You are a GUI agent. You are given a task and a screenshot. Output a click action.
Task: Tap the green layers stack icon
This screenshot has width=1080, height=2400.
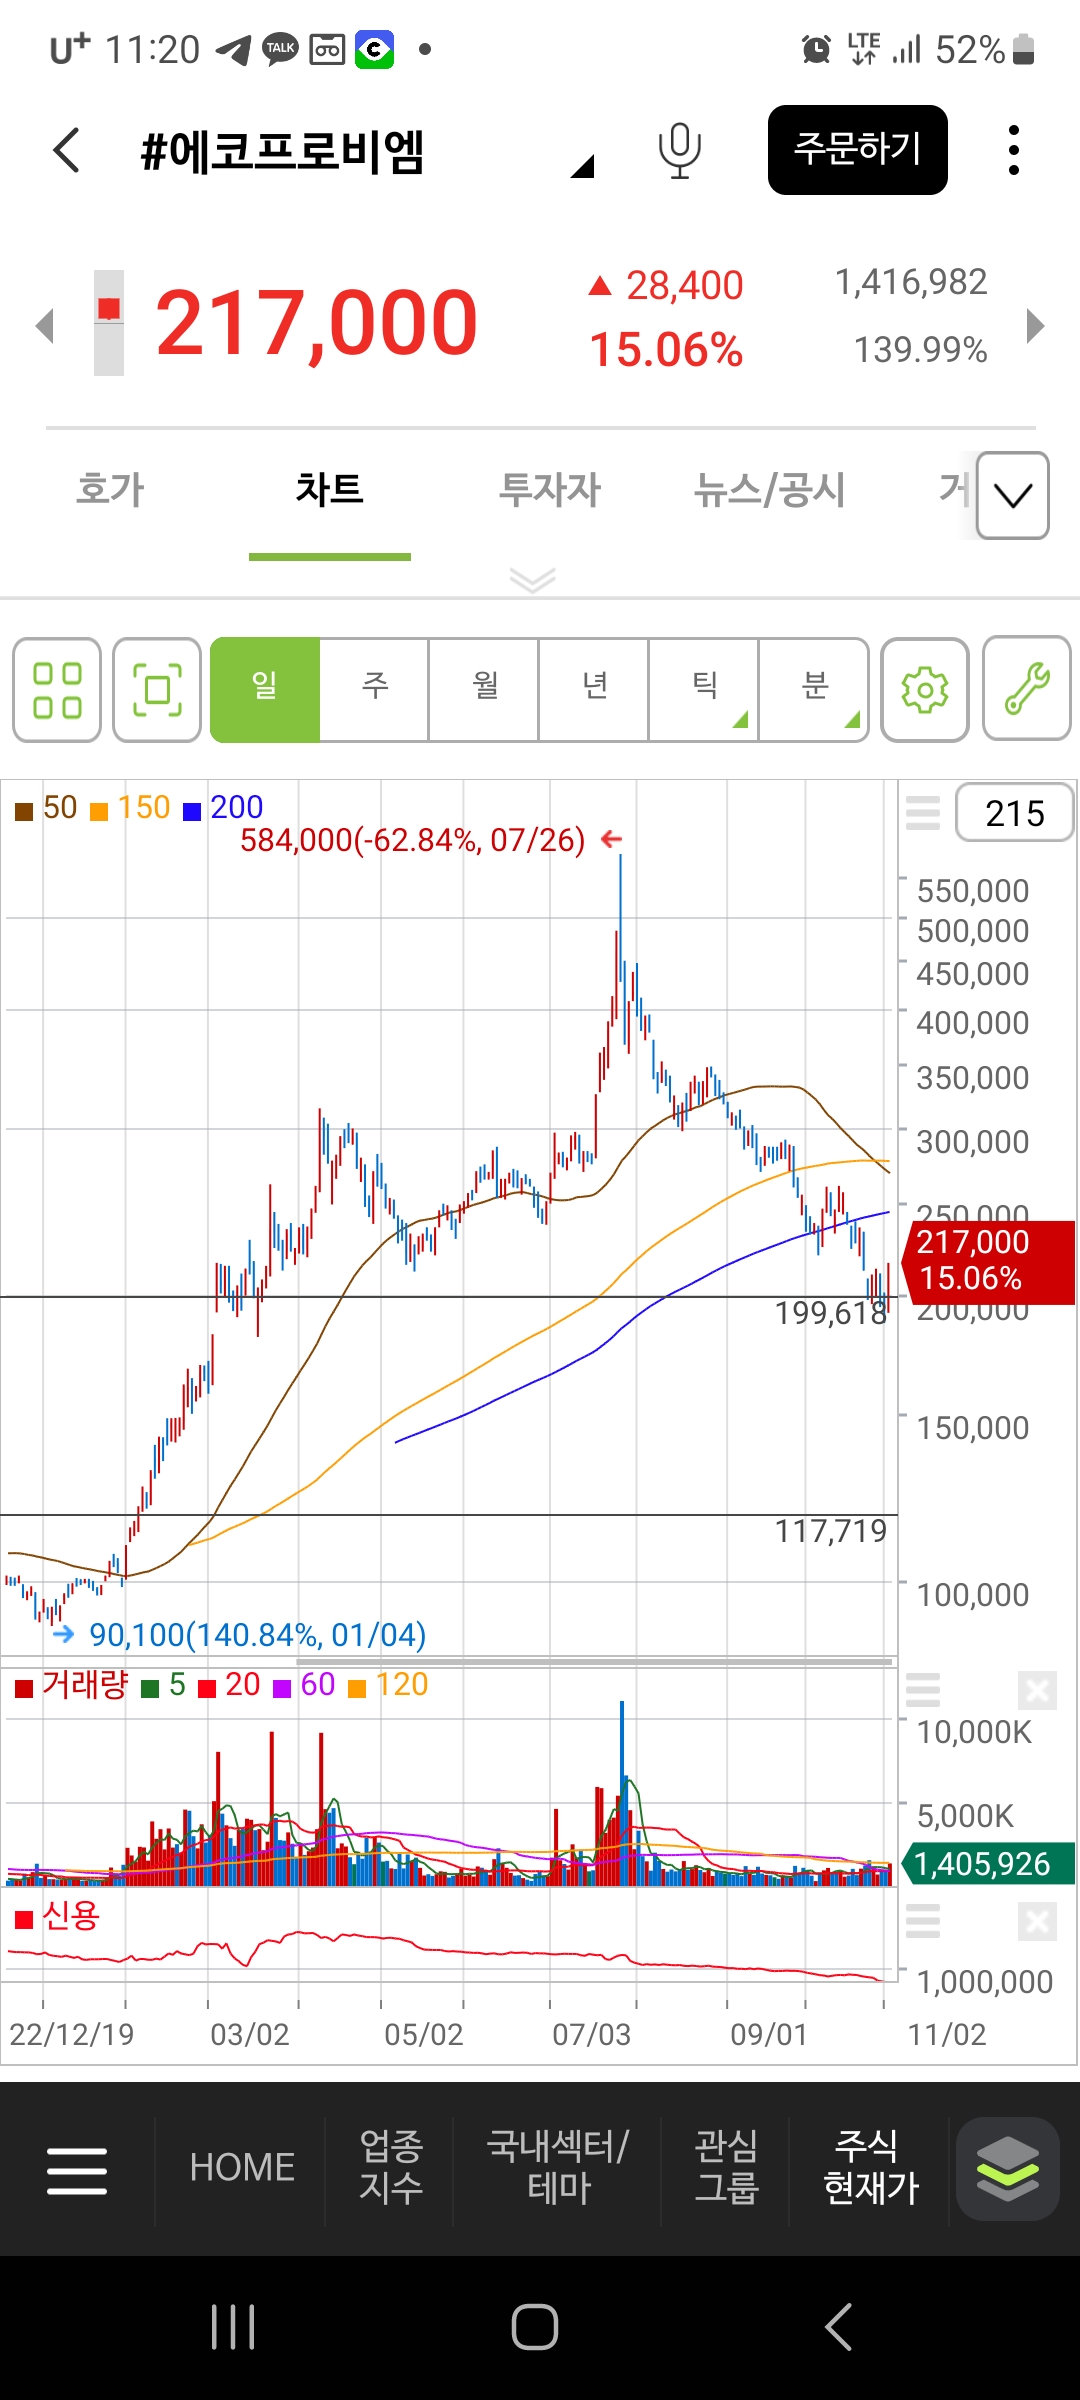point(1007,2169)
